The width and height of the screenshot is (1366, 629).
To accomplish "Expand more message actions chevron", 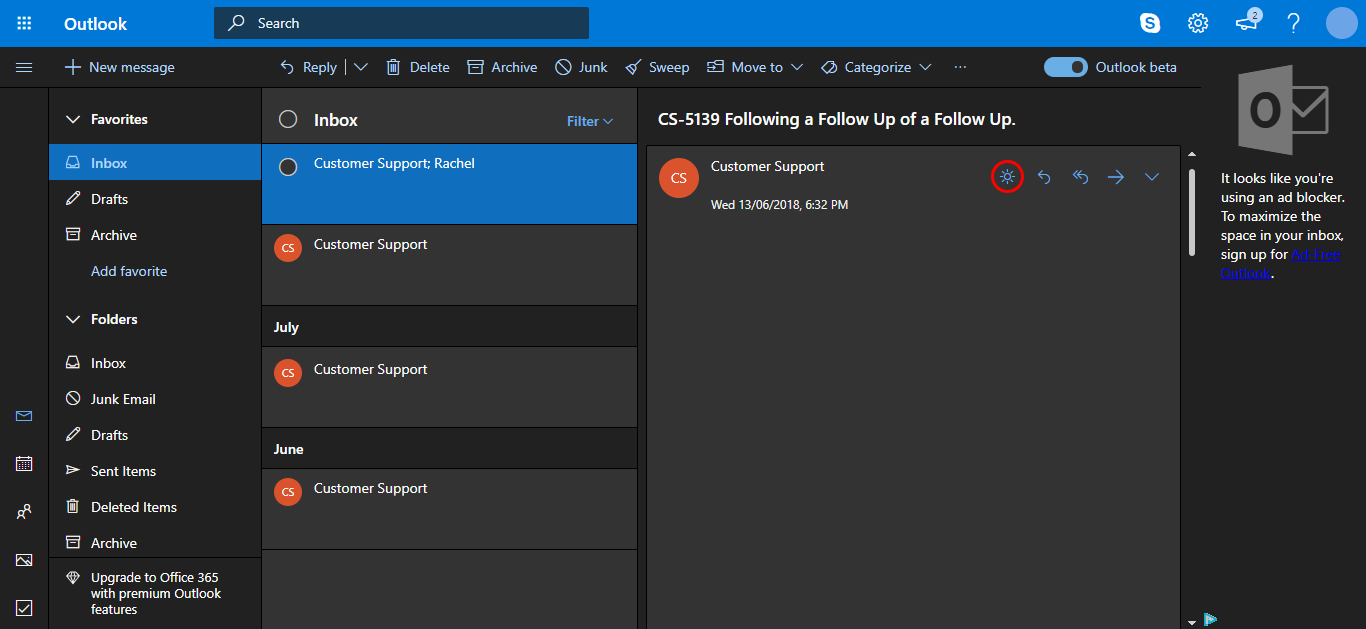I will tap(1152, 177).
